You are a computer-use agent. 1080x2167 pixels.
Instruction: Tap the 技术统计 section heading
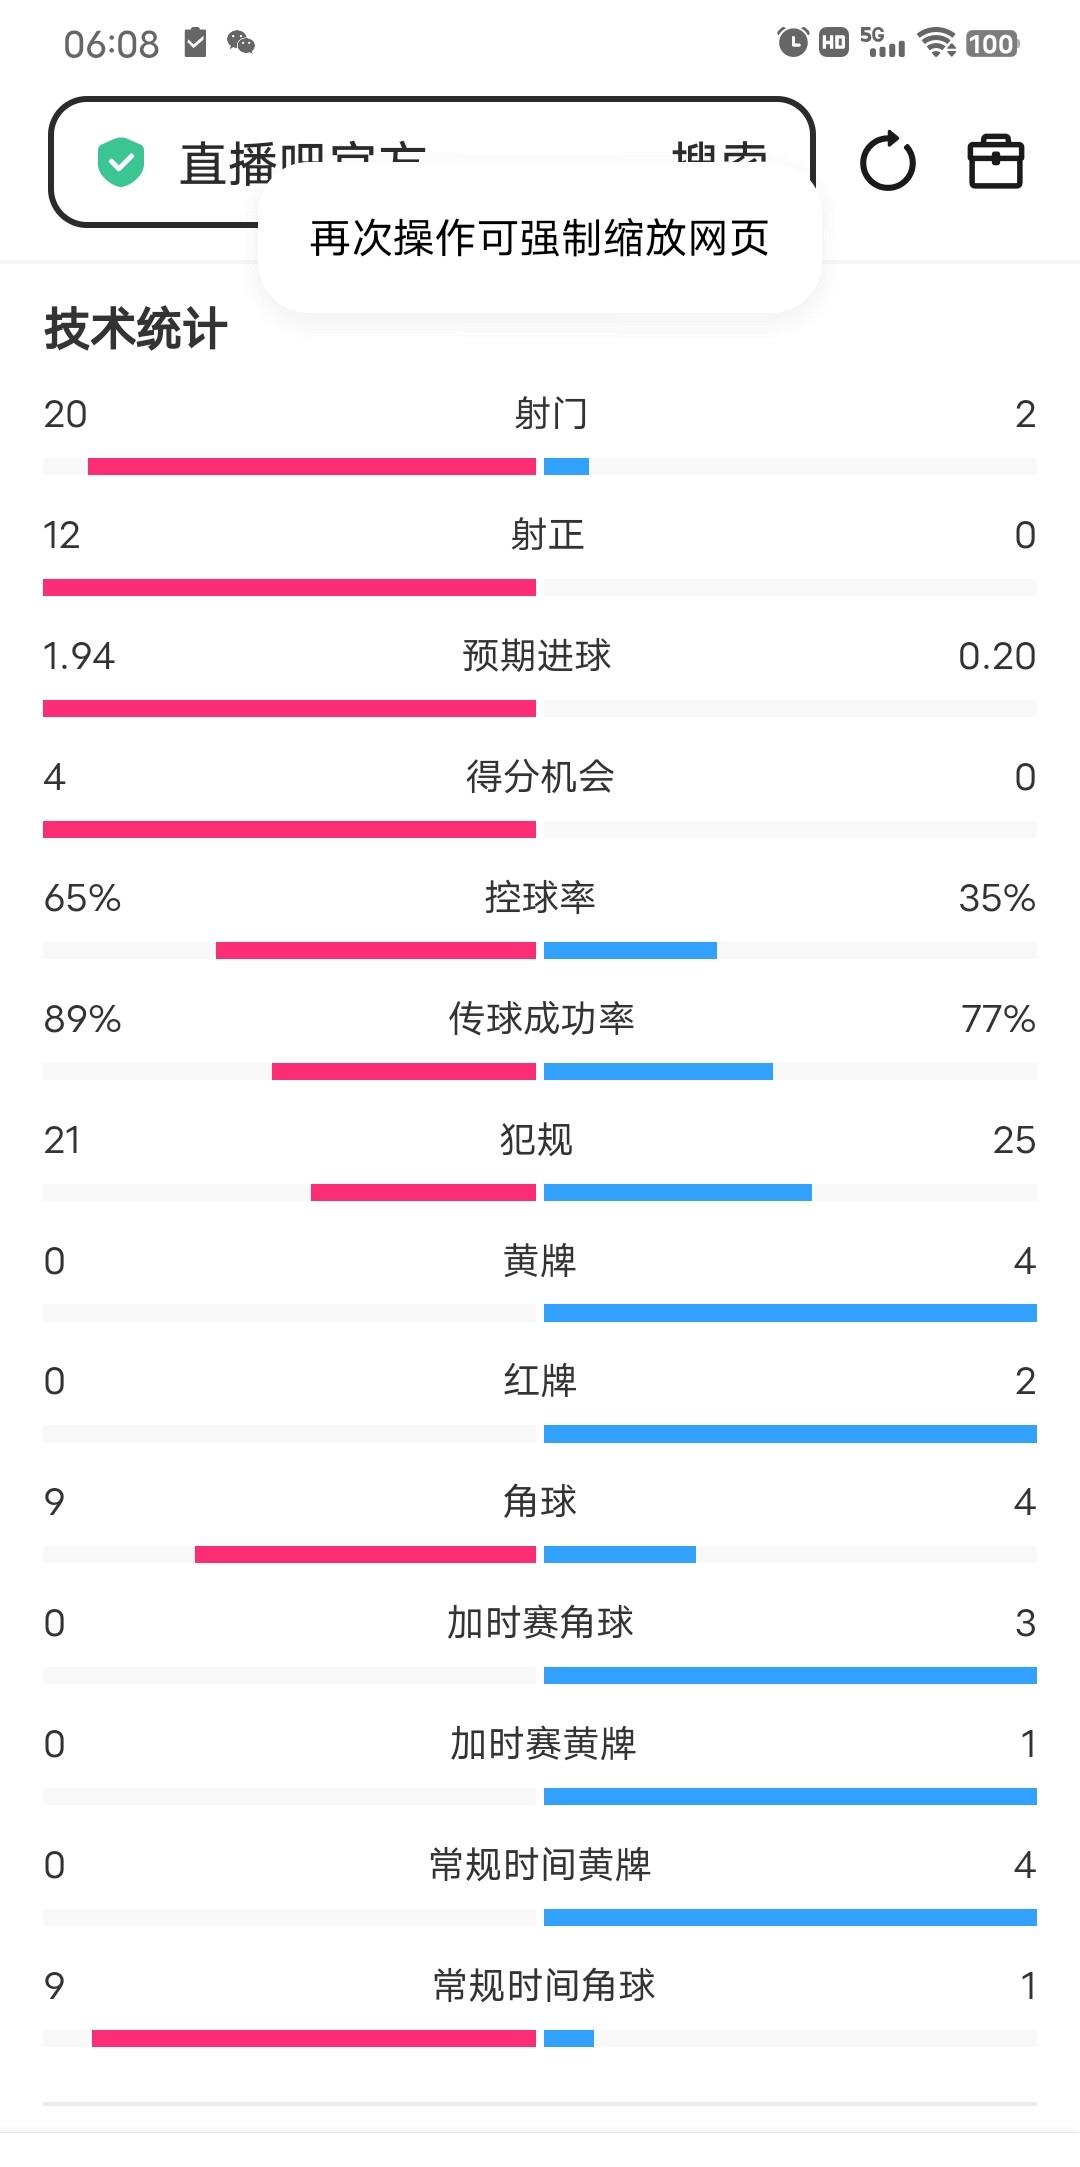(x=136, y=329)
